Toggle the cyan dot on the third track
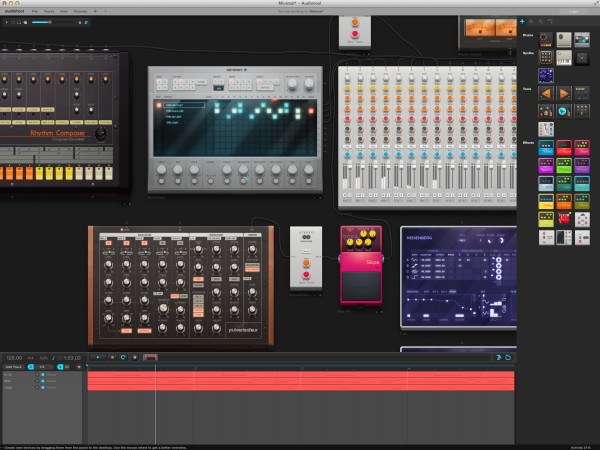 tap(43, 388)
